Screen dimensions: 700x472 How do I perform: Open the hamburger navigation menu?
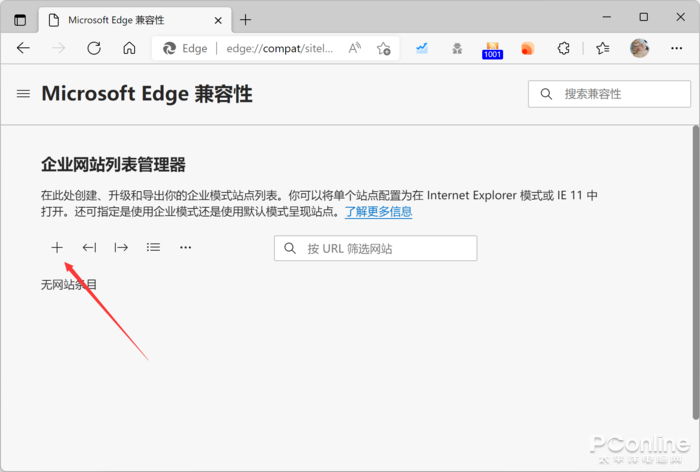click(x=23, y=94)
